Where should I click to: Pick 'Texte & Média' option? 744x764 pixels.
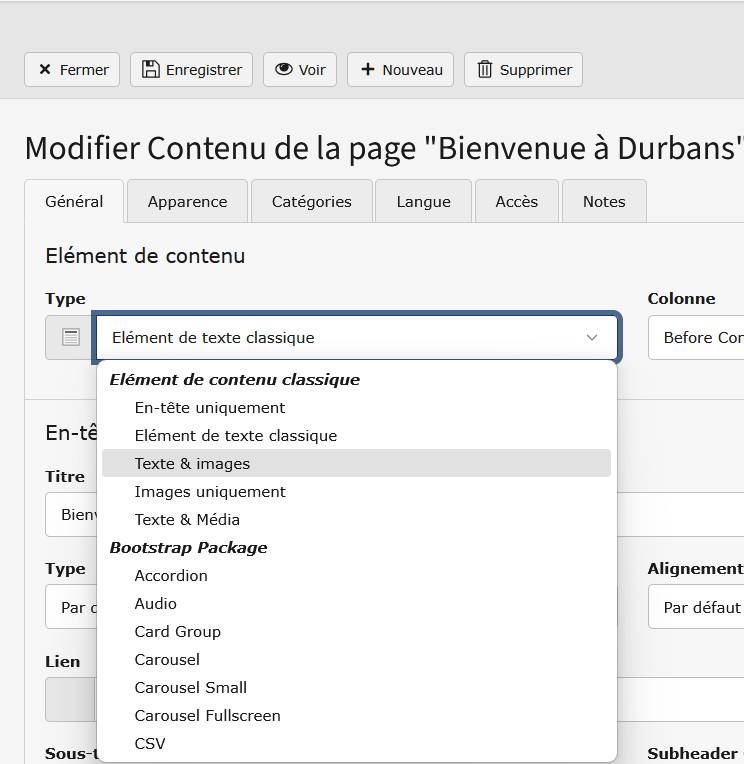coord(187,519)
